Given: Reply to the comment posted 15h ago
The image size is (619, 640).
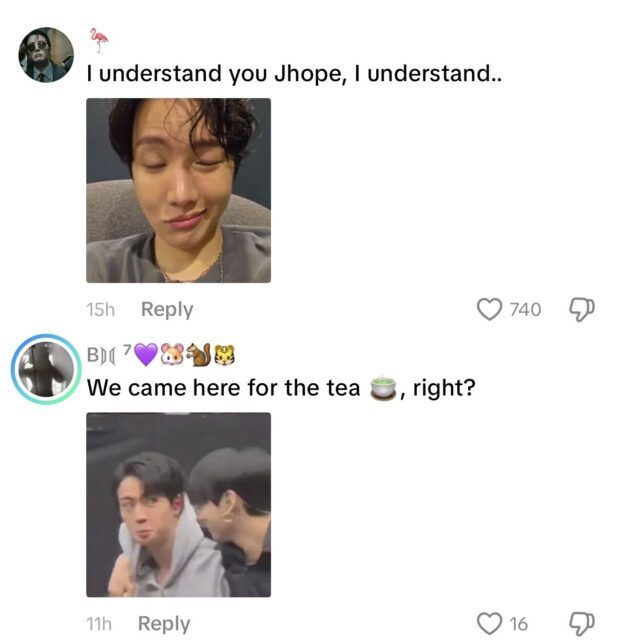Looking at the screenshot, I should [x=167, y=309].
